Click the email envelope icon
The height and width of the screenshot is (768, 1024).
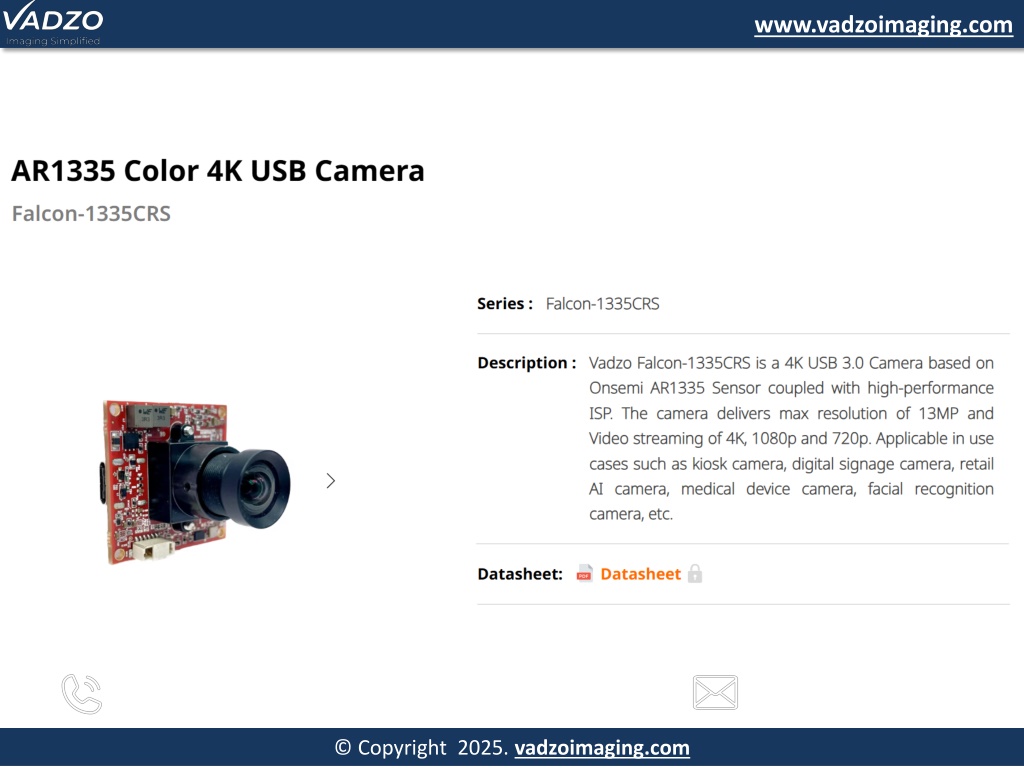point(715,692)
